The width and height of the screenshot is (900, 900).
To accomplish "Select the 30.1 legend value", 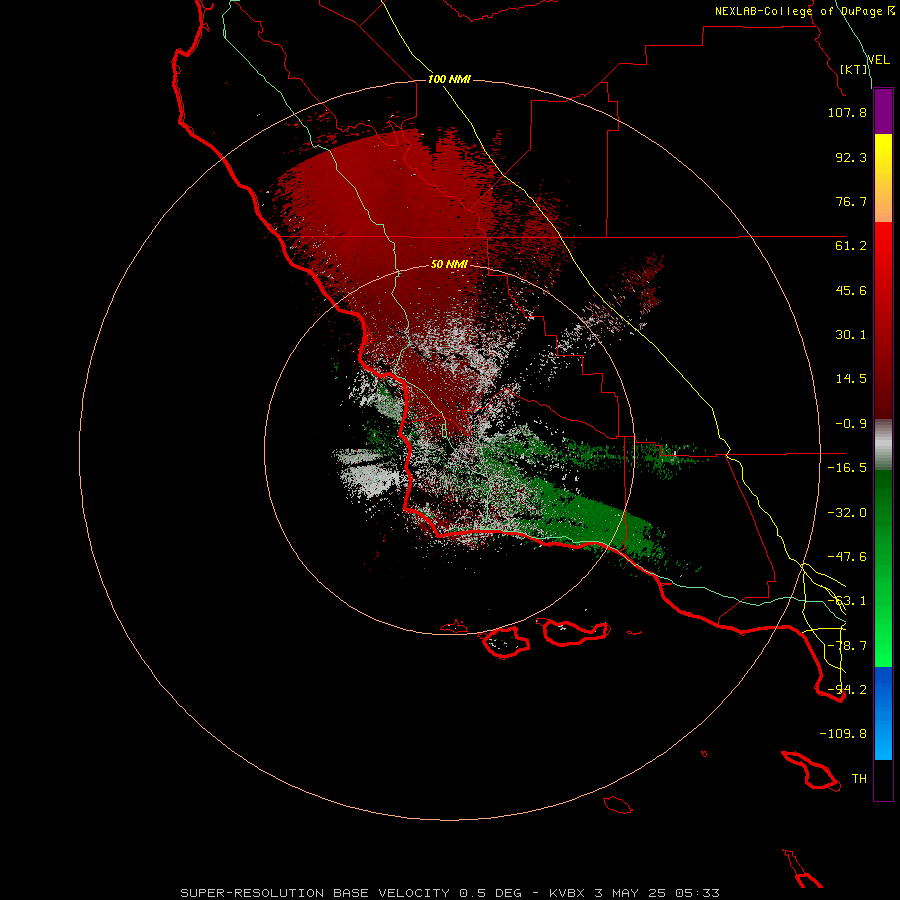I will (851, 335).
